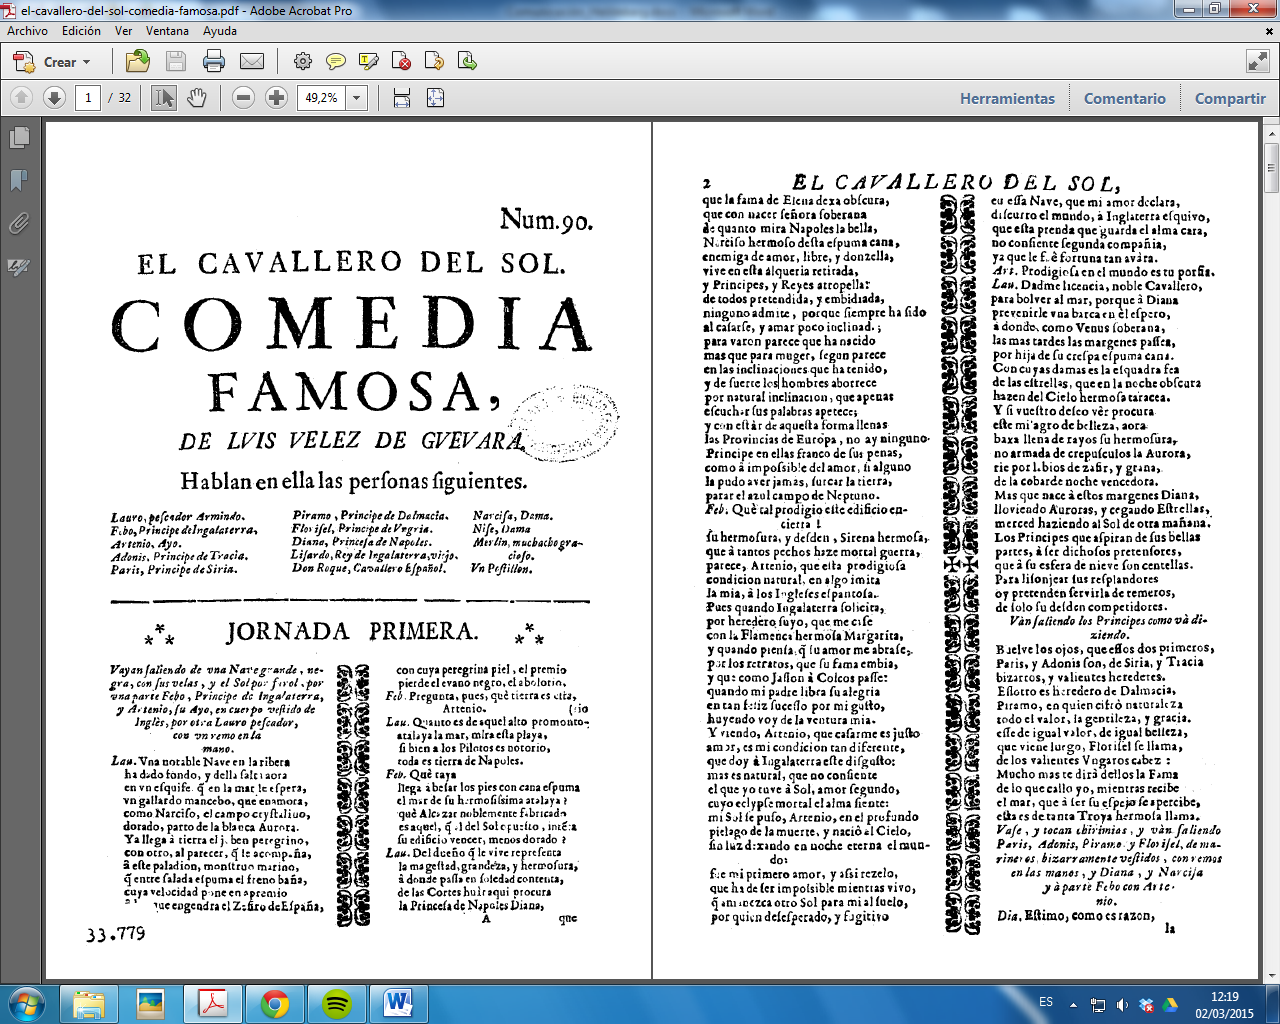
Task: Open signatures panel in sidebar
Action: point(19,266)
